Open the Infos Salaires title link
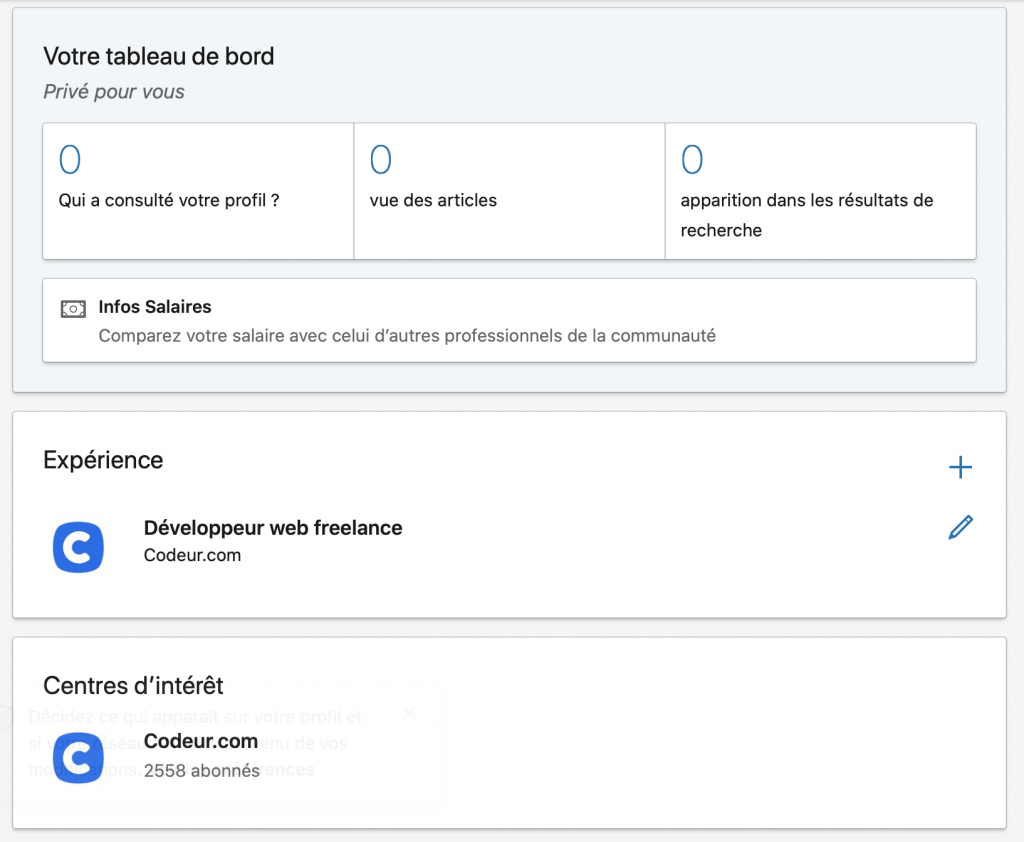Screen dimensions: 1024x842 click(155, 307)
